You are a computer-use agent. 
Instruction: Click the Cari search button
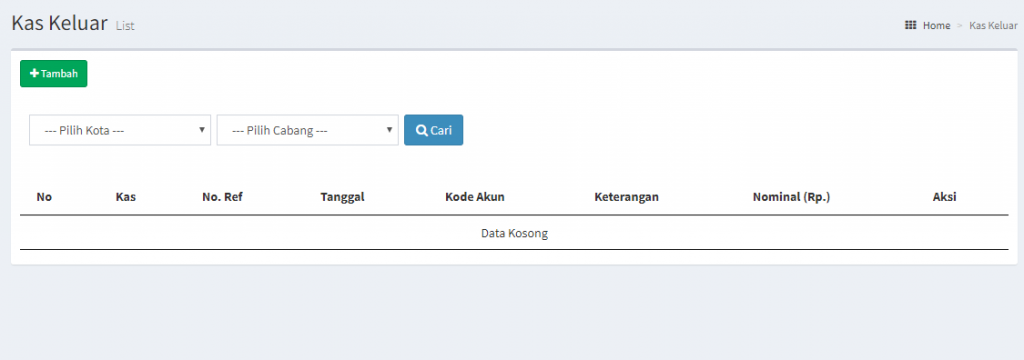click(x=434, y=130)
